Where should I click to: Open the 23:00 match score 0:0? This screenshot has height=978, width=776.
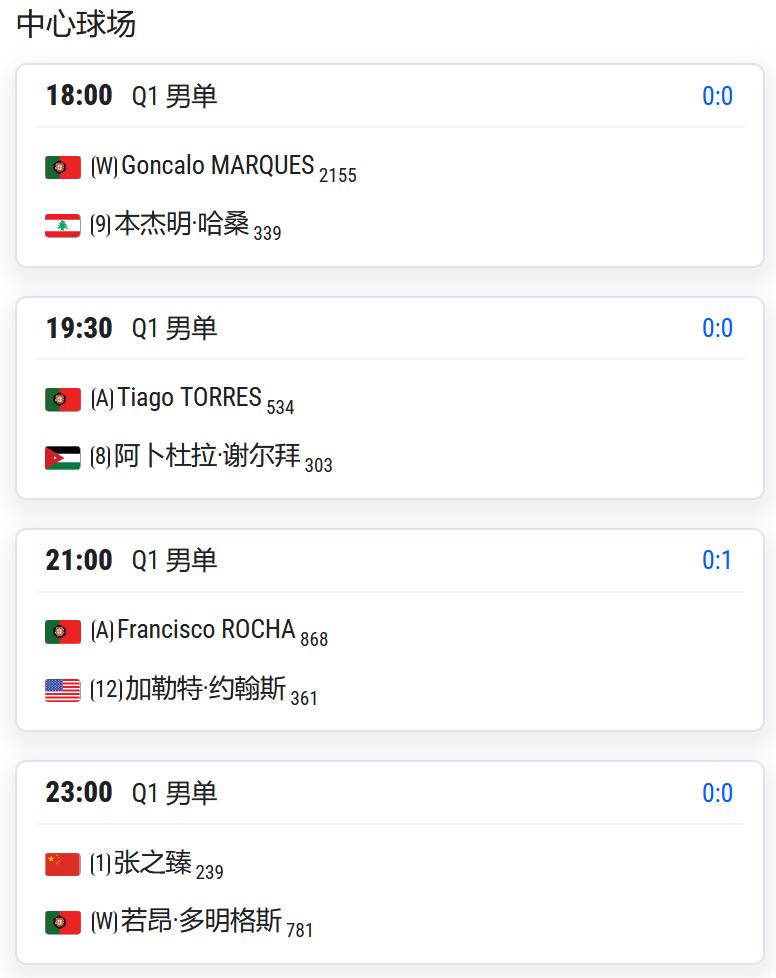click(x=717, y=793)
